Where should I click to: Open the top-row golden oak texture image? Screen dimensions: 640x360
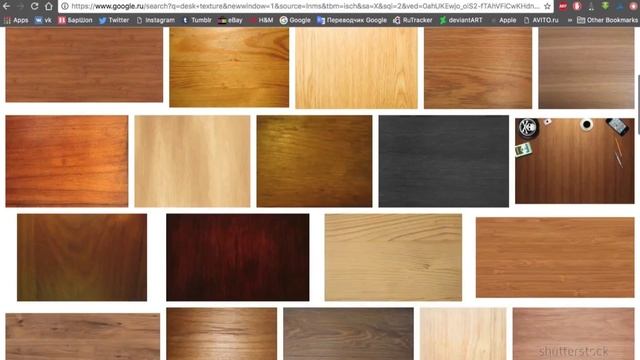(x=229, y=67)
